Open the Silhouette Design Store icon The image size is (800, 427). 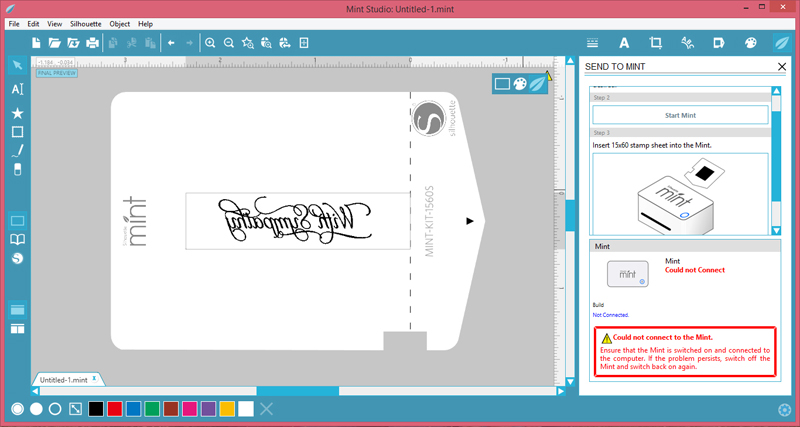(17, 259)
